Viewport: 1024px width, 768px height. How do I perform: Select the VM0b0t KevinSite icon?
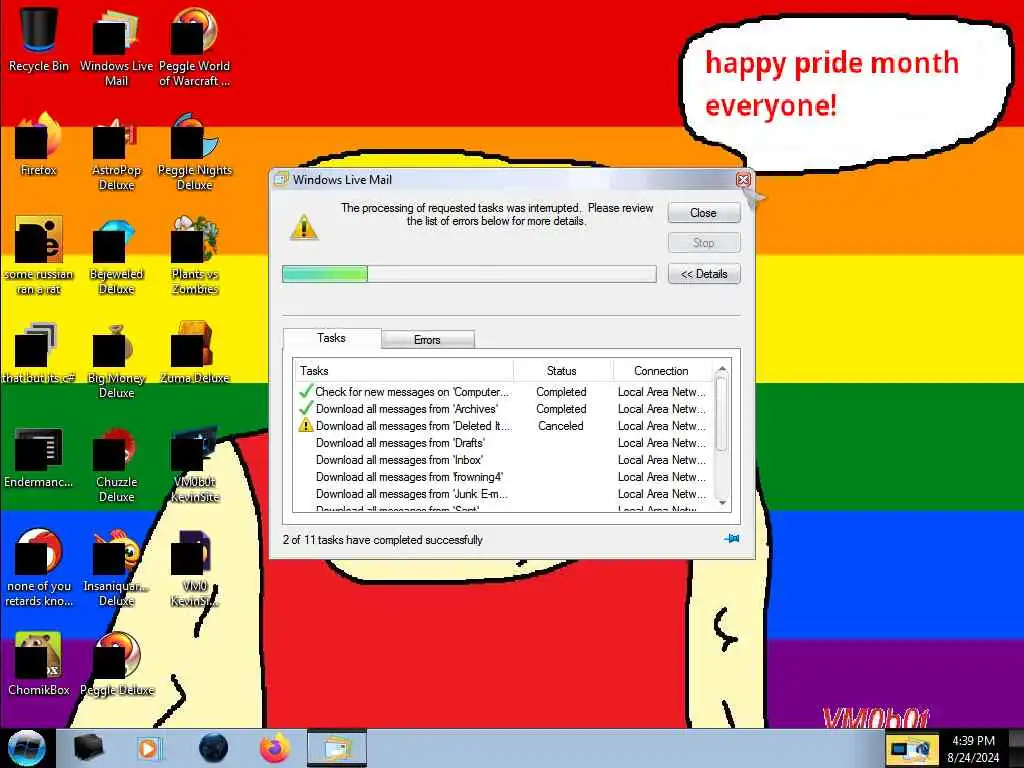coord(194,464)
